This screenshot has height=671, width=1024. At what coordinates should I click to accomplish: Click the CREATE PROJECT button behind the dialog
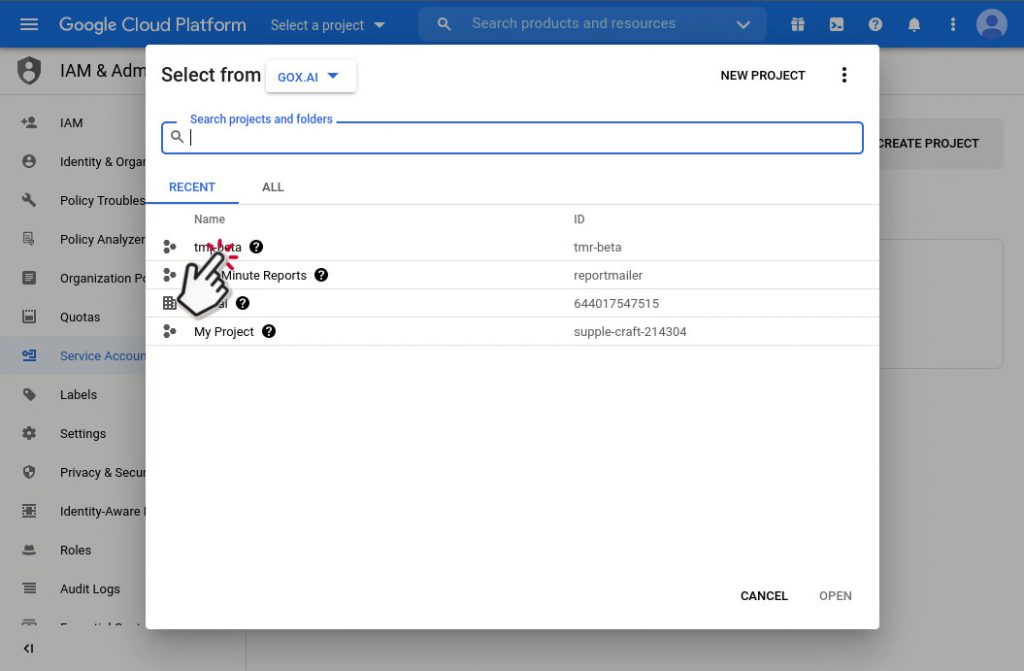929,143
